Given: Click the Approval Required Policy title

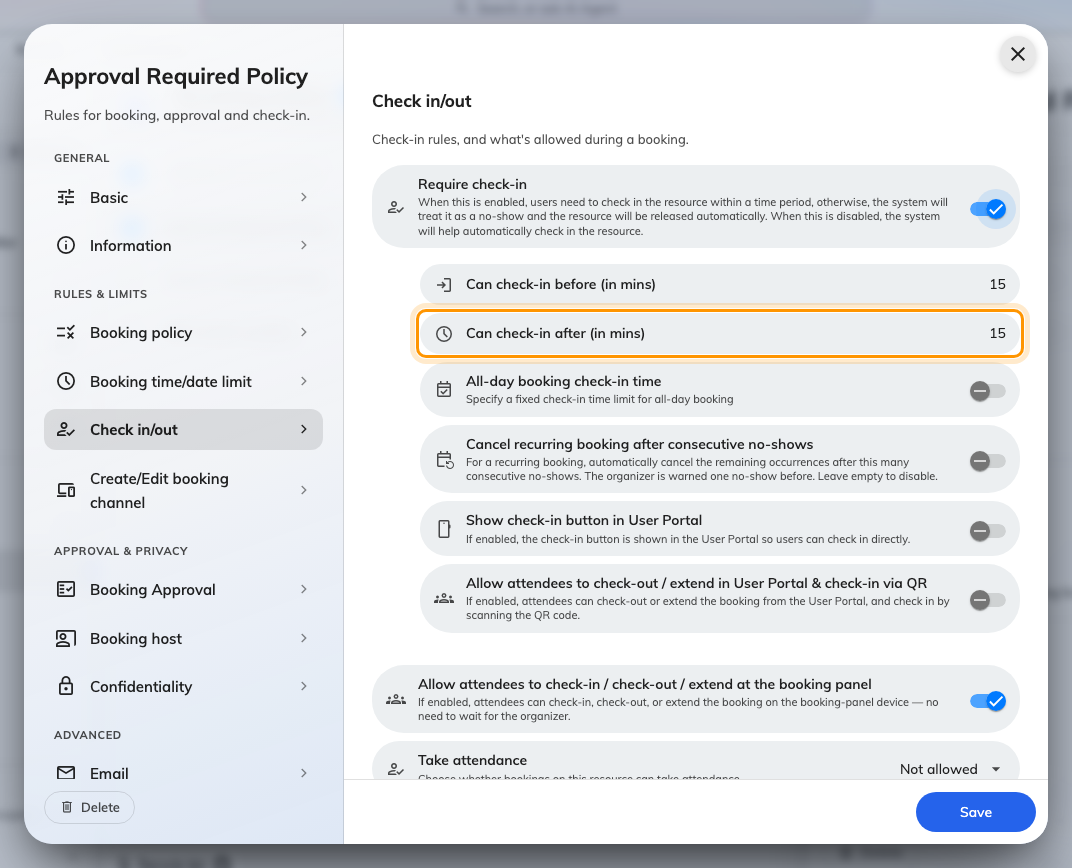Looking at the screenshot, I should pyautogui.click(x=176, y=77).
